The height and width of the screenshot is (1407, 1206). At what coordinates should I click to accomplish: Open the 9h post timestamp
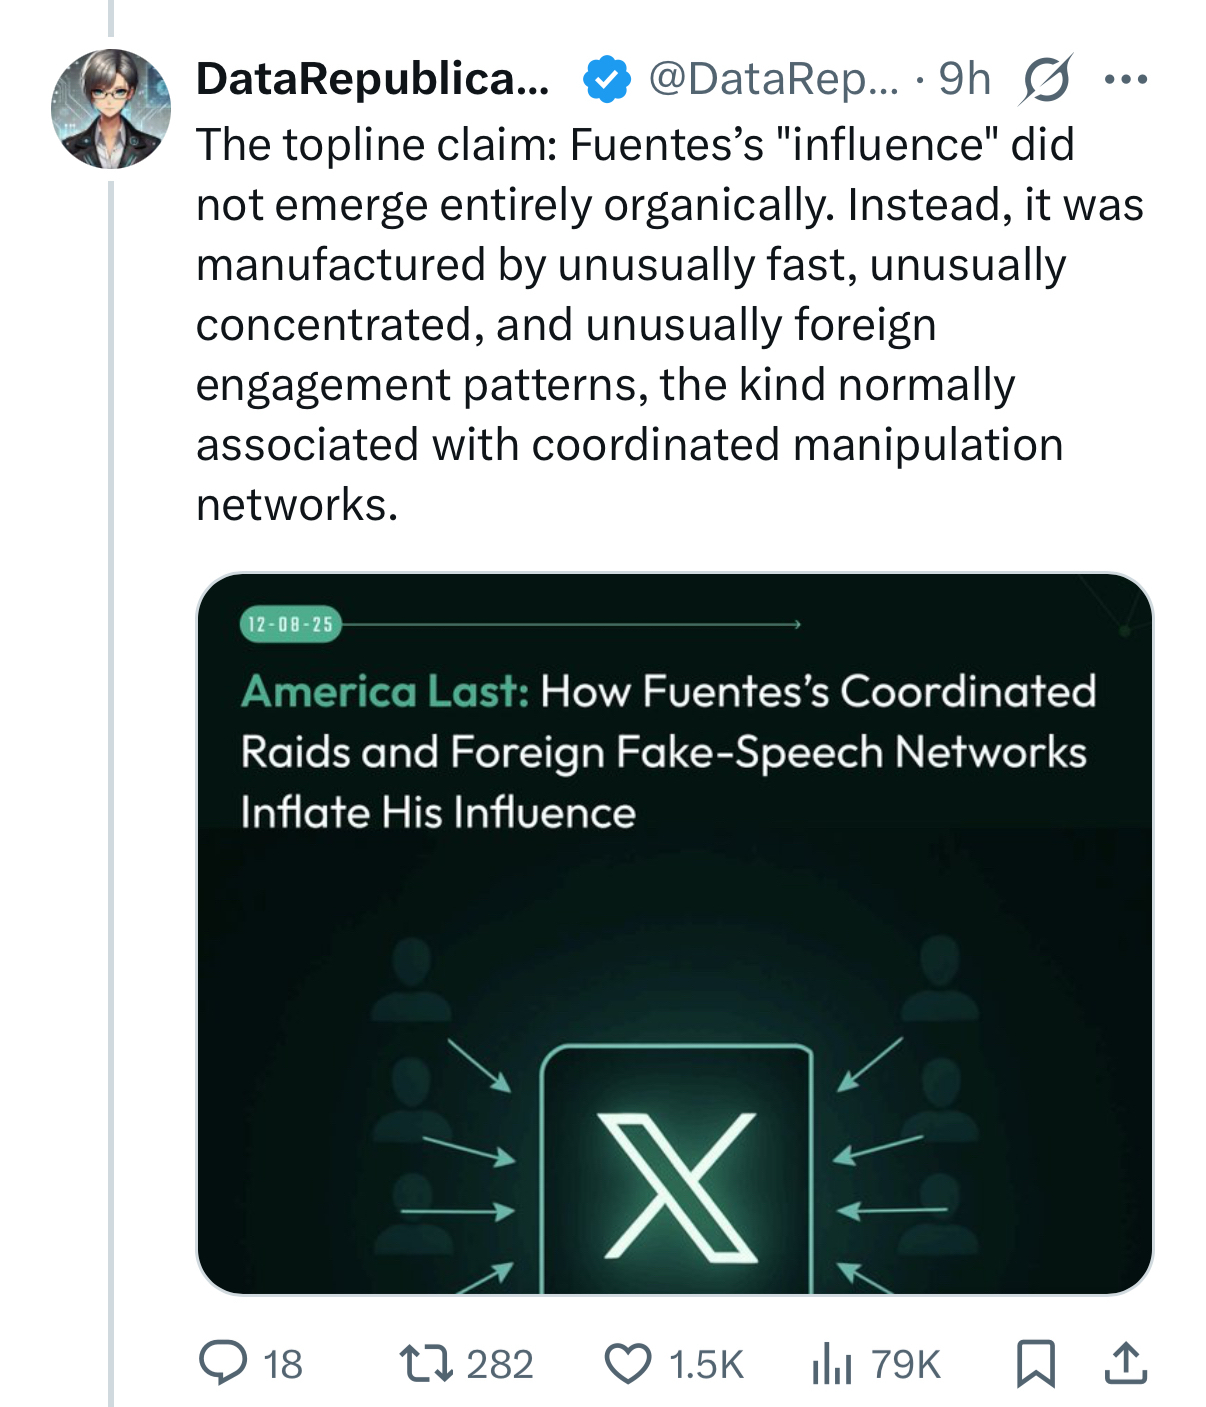(x=964, y=79)
